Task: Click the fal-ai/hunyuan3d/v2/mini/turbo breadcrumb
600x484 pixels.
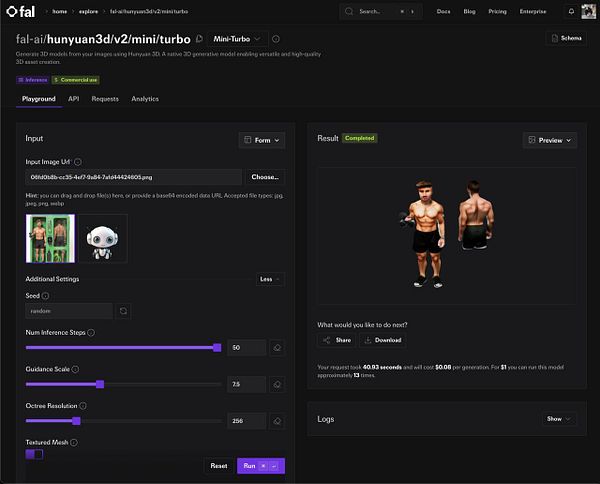Action: (x=149, y=11)
